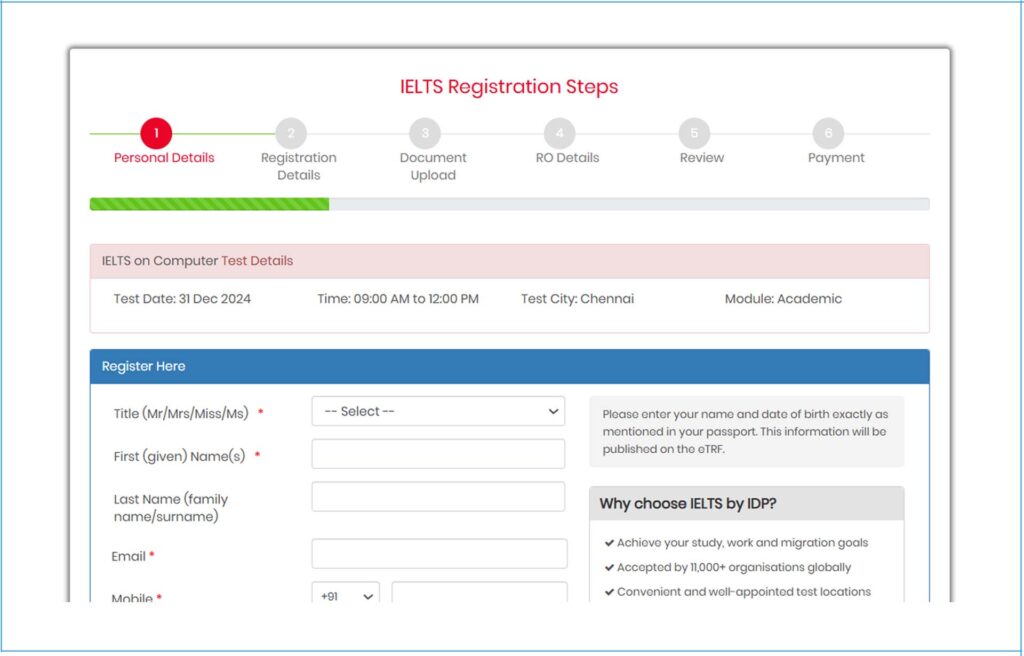The width and height of the screenshot is (1024, 656).
Task: Click Accepted by 11,000+ organisations item
Action: coord(728,567)
